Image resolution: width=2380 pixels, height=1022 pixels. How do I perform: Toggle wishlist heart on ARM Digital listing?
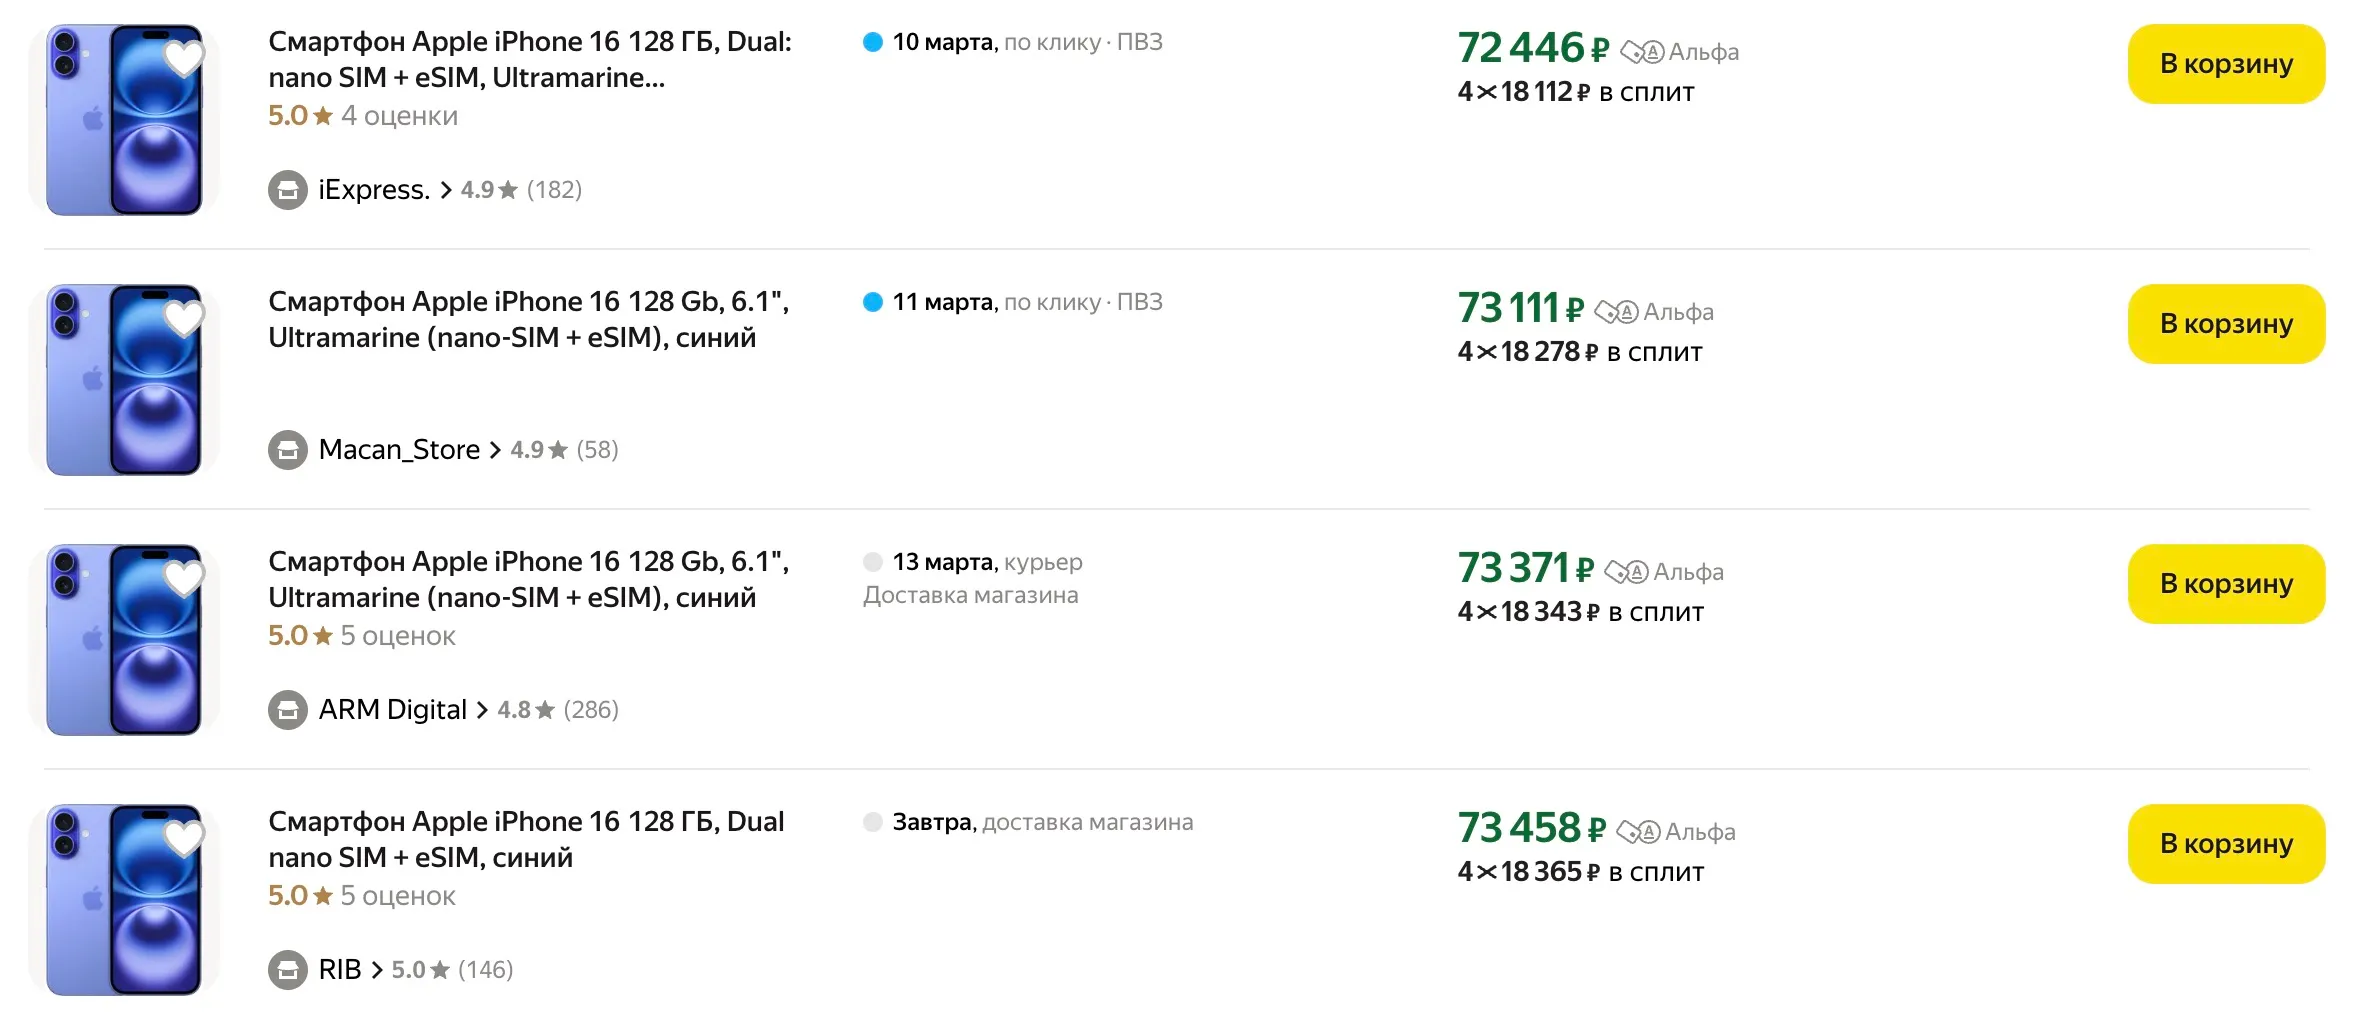coord(184,579)
